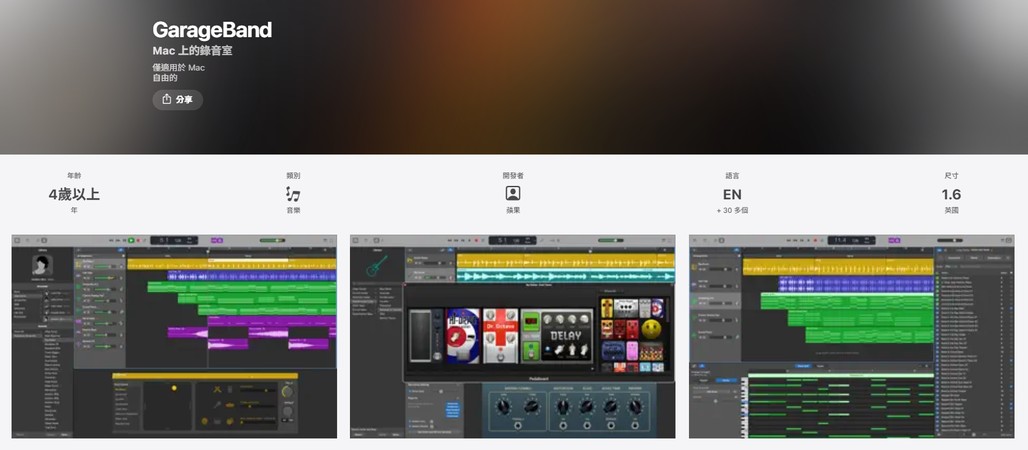Open the 4歲以上 age rating details
The image size is (1028, 450).
click(74, 194)
